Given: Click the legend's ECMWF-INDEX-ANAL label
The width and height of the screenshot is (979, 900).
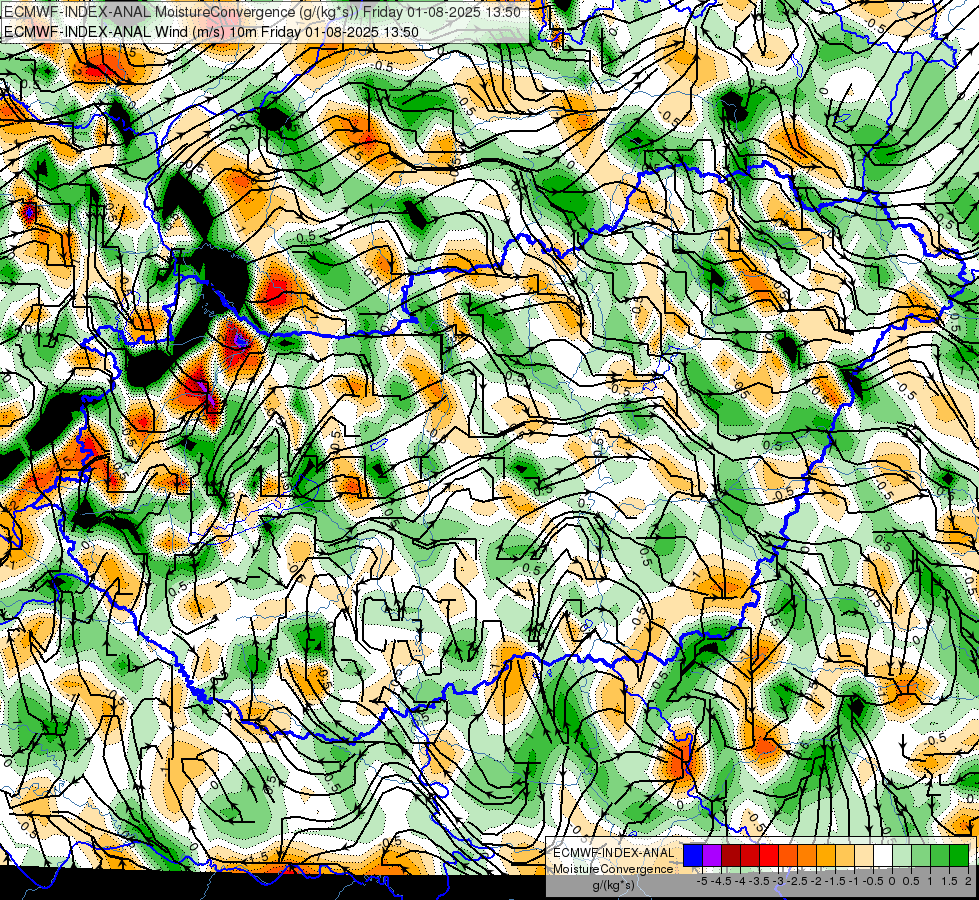Looking at the screenshot, I should (614, 853).
